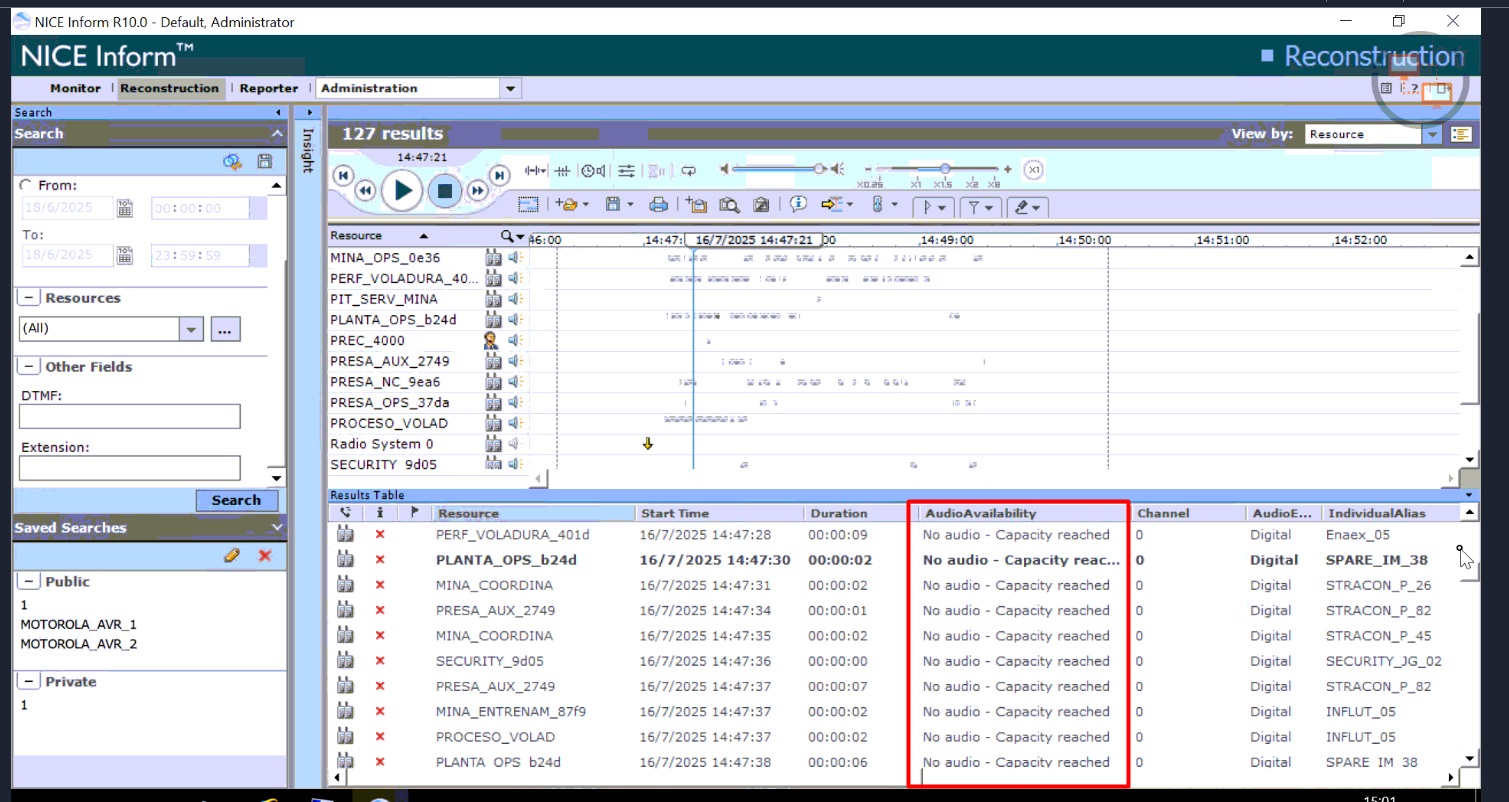Open the Resources (All) dropdown
This screenshot has height=802, width=1509.
(x=191, y=328)
